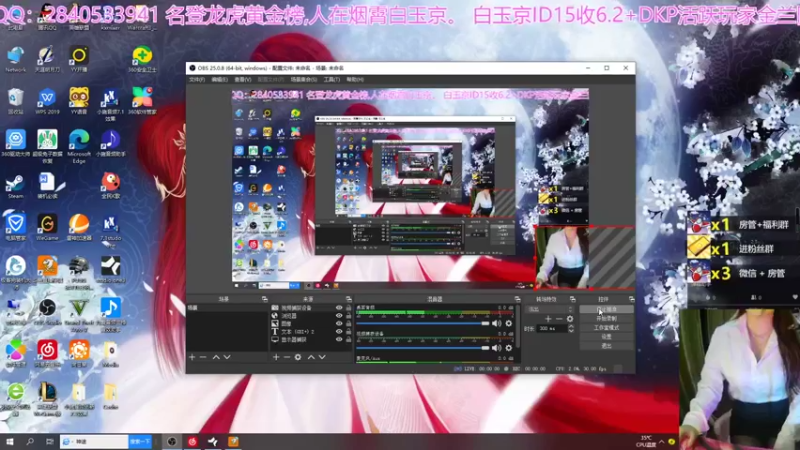Move selected source up in list
The width and height of the screenshot is (800, 450).
point(311,357)
